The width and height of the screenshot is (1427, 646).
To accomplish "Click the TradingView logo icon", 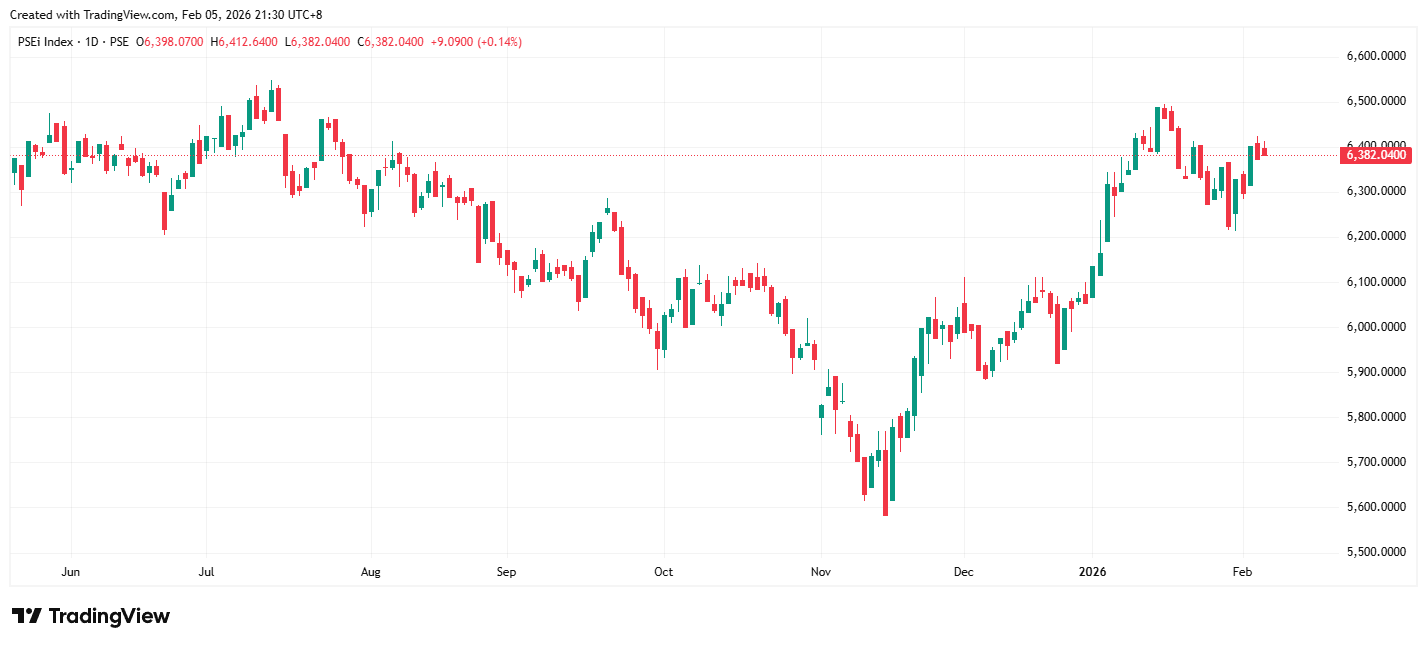I will [x=26, y=616].
